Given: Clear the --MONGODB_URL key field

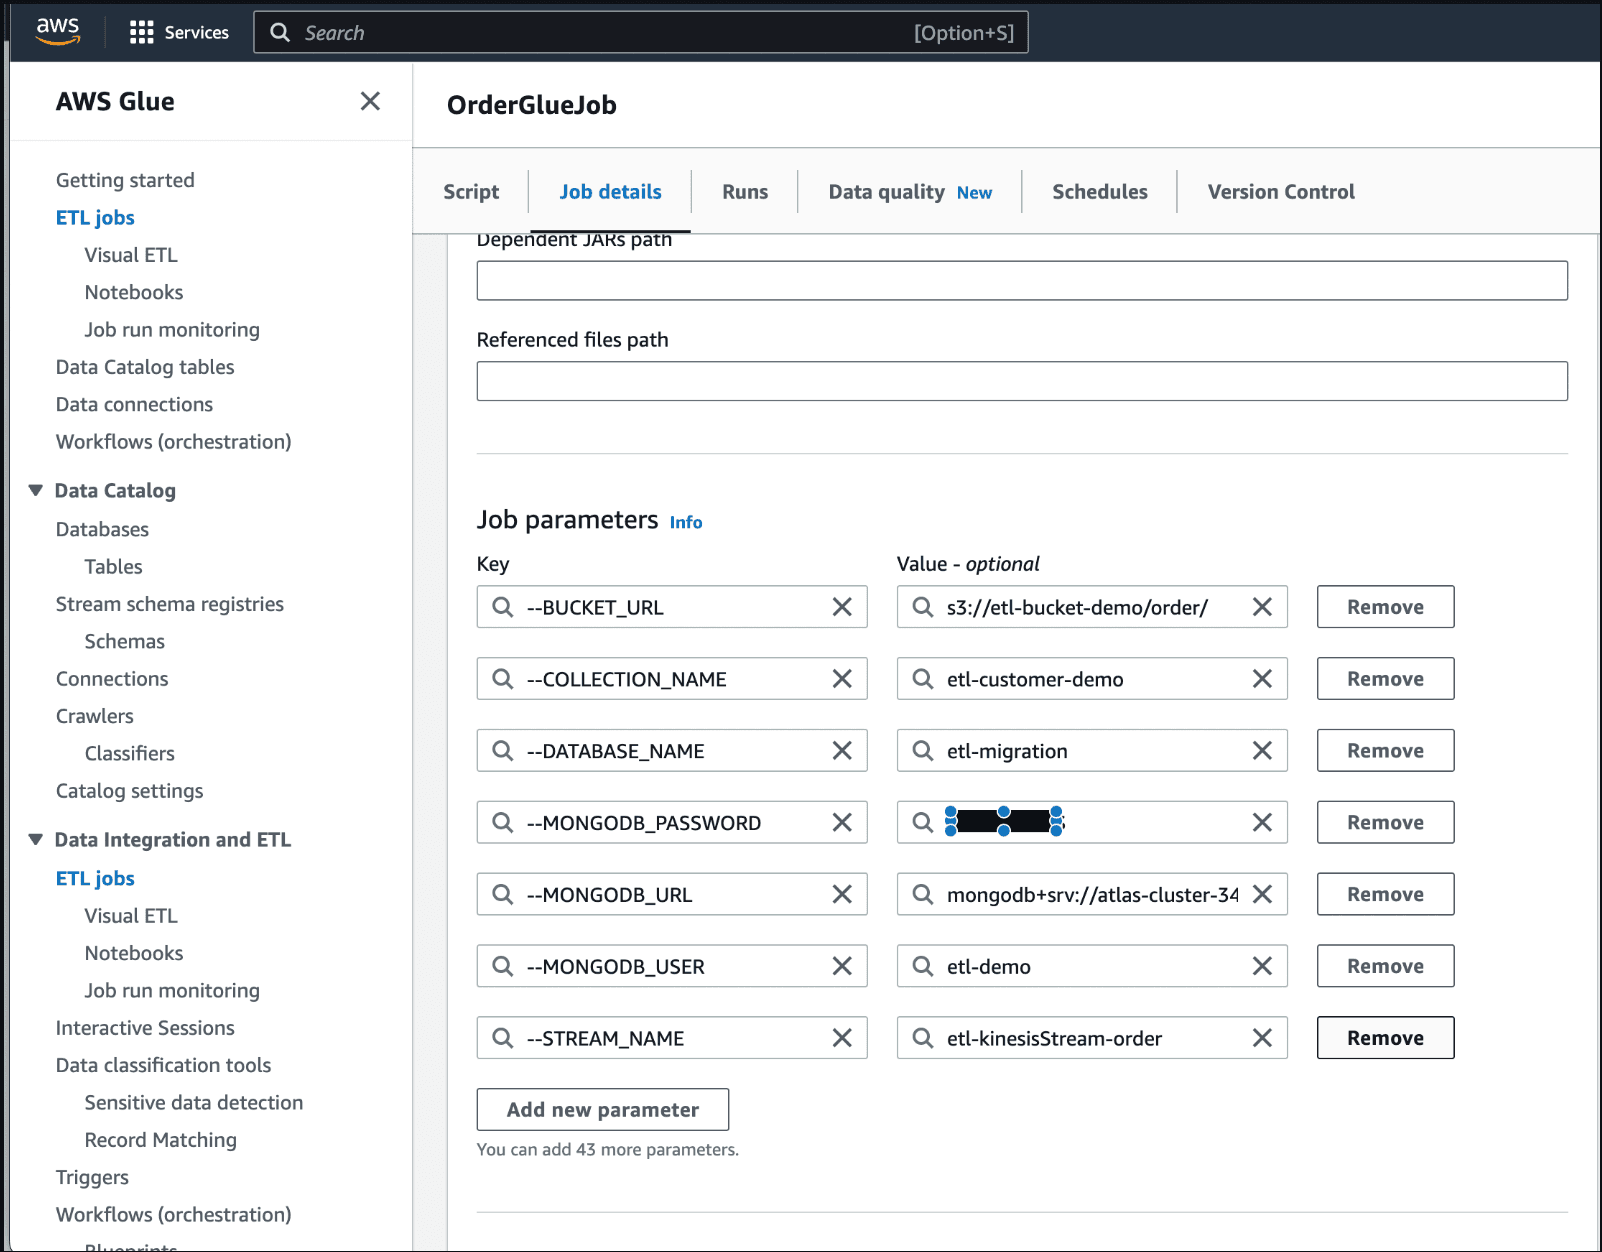Looking at the screenshot, I should (842, 894).
